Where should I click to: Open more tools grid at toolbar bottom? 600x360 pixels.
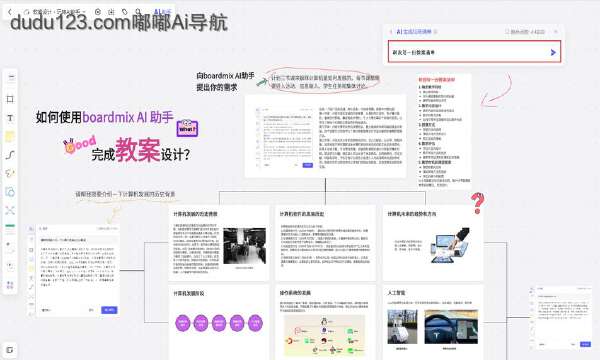[10, 285]
